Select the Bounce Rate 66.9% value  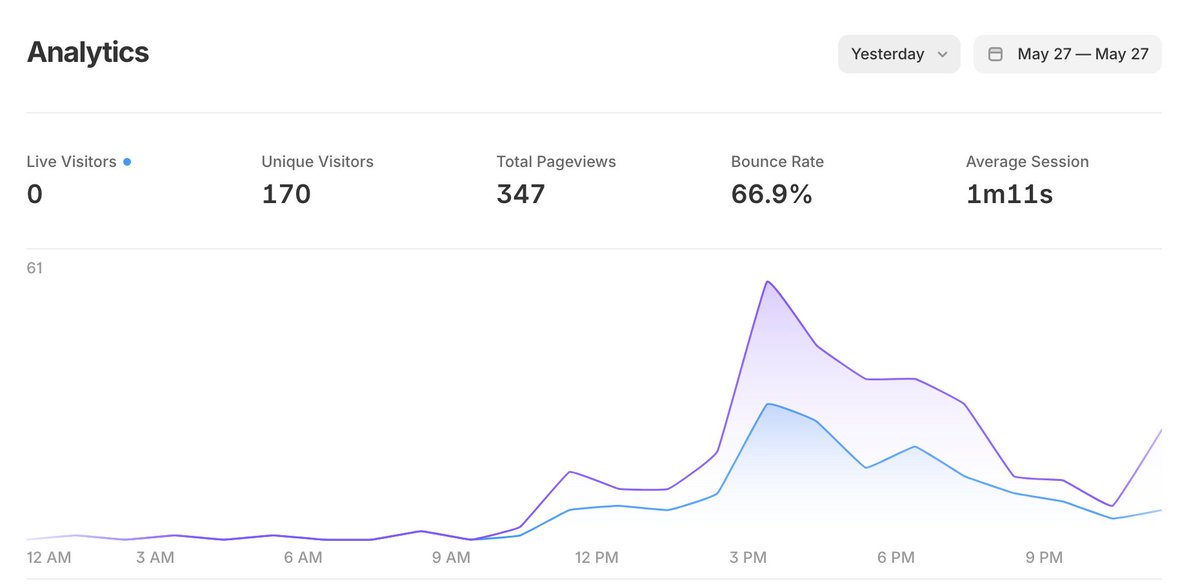771,193
